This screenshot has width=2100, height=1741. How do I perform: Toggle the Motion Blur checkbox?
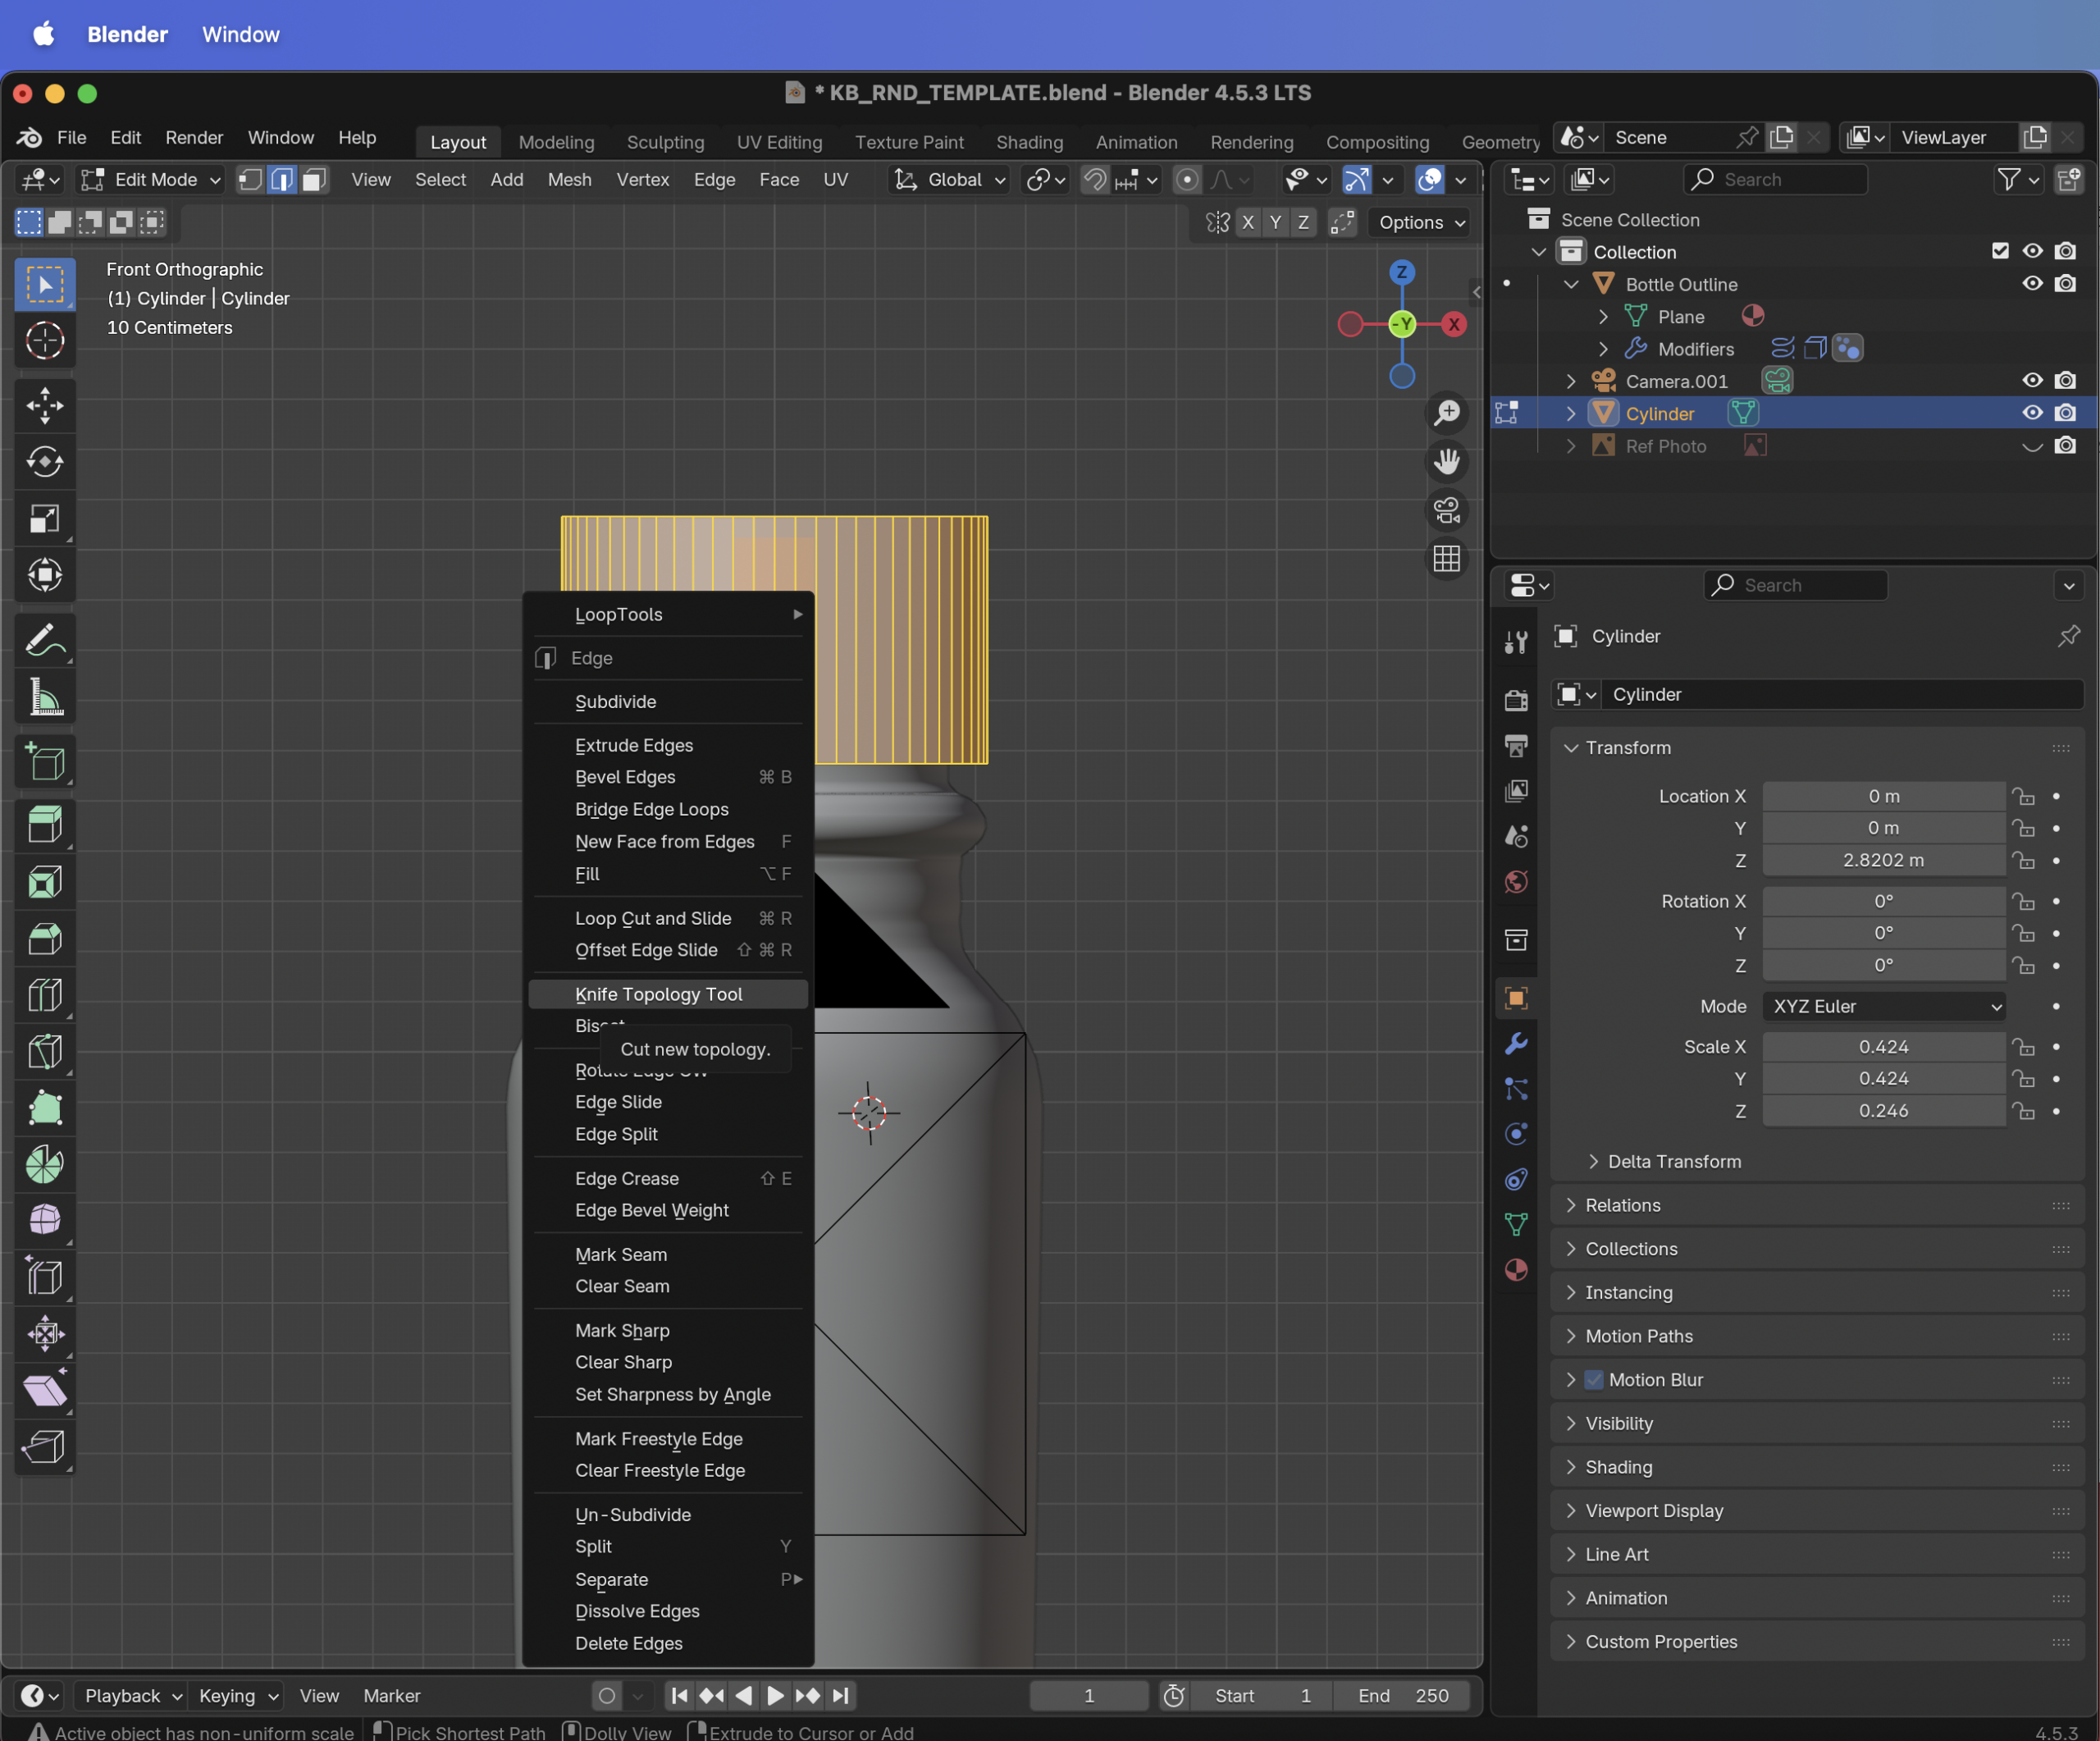coord(1594,1380)
